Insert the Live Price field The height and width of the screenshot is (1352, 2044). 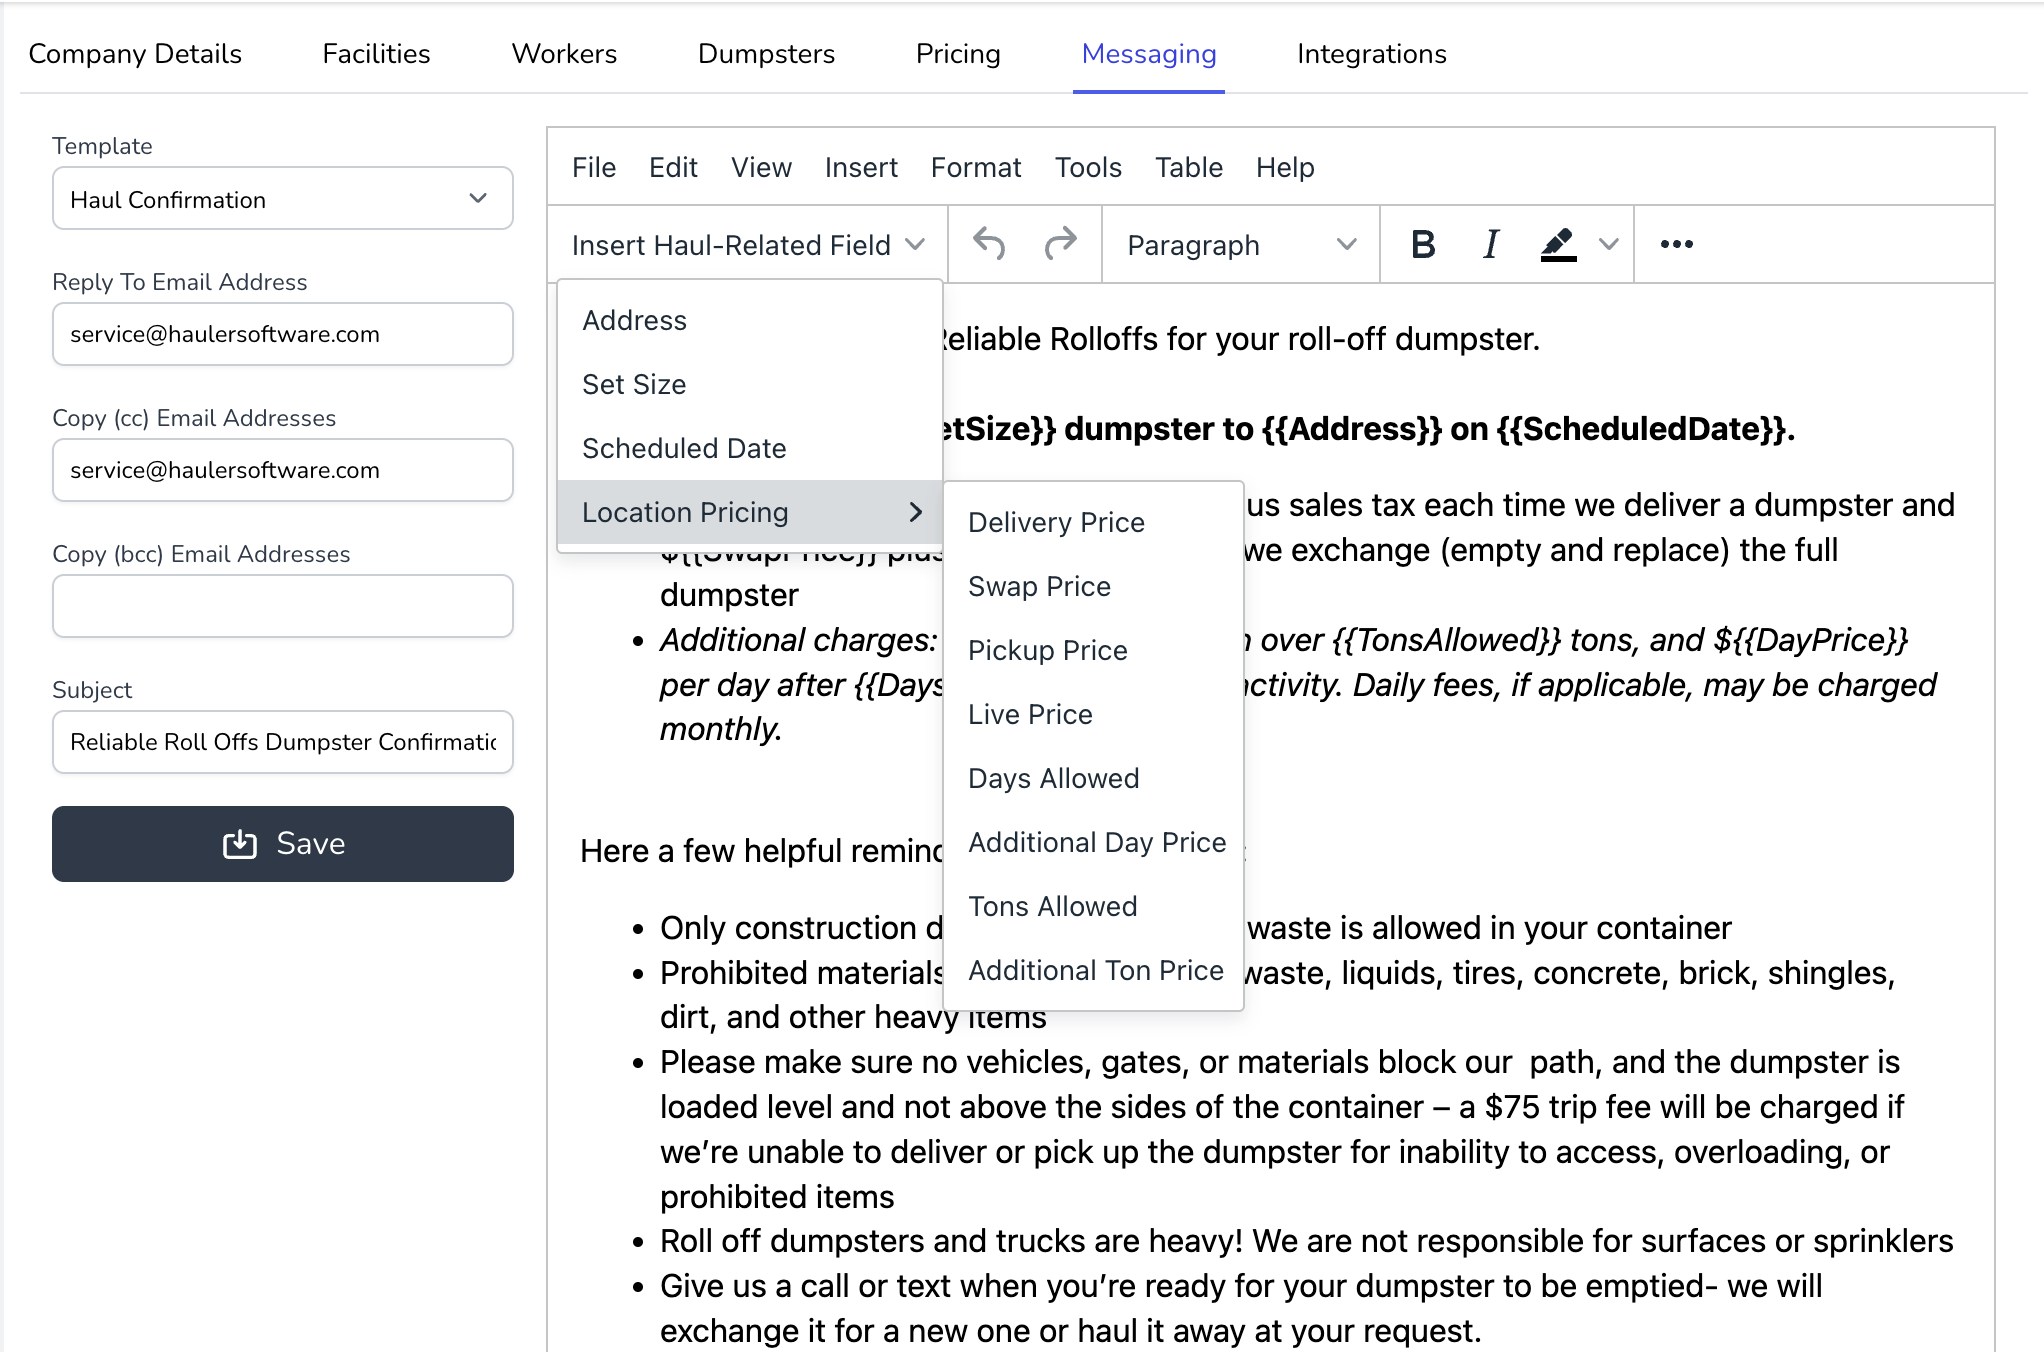point(1094,714)
